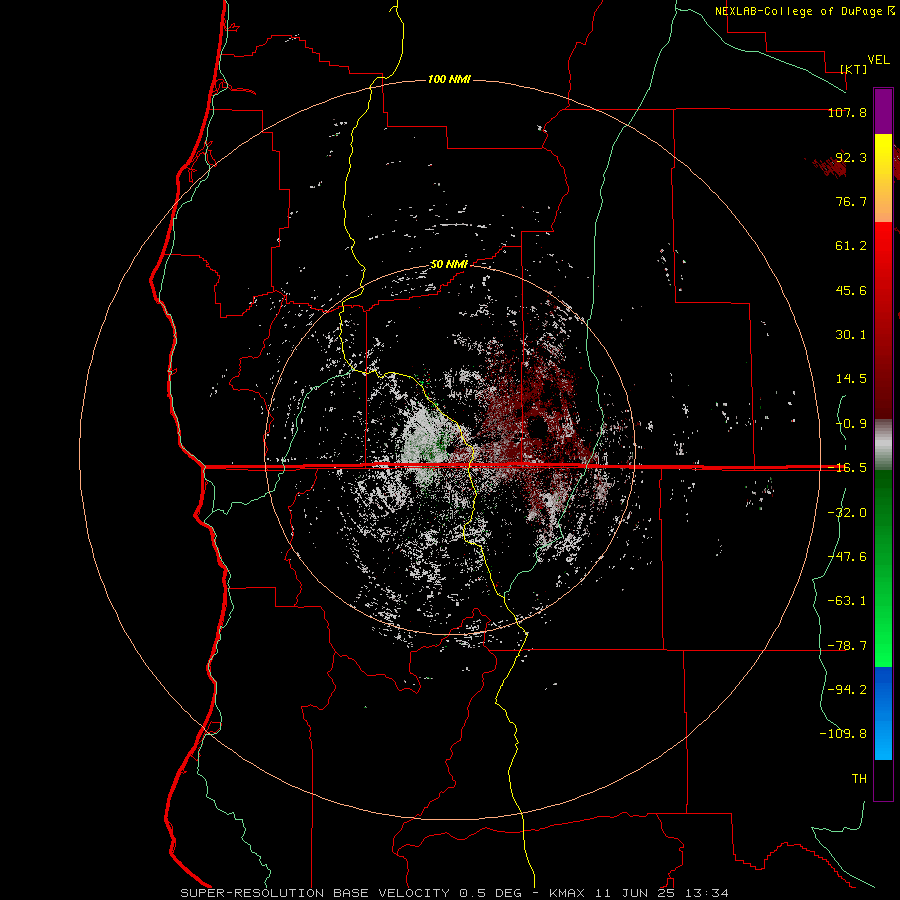Click the [KT] units label
900x900 pixels.
point(854,69)
